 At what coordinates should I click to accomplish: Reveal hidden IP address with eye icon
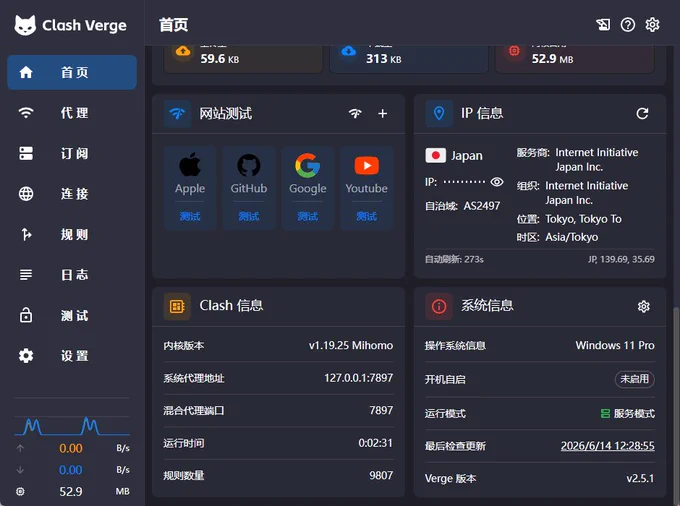pos(497,182)
